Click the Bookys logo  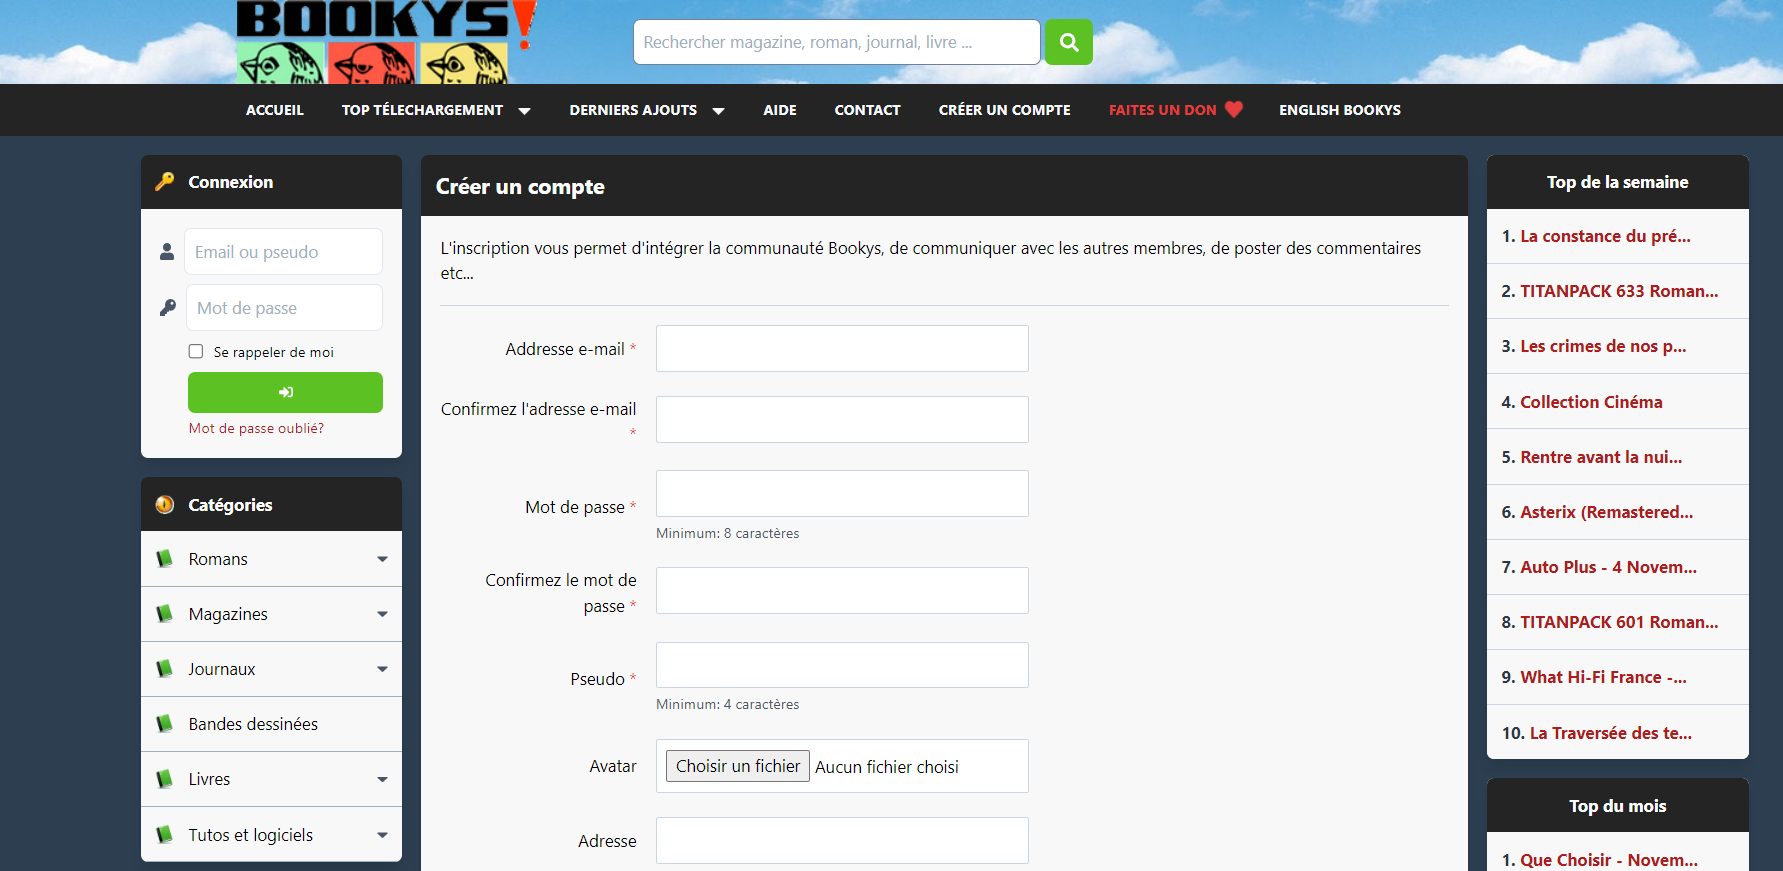pyautogui.click(x=387, y=41)
